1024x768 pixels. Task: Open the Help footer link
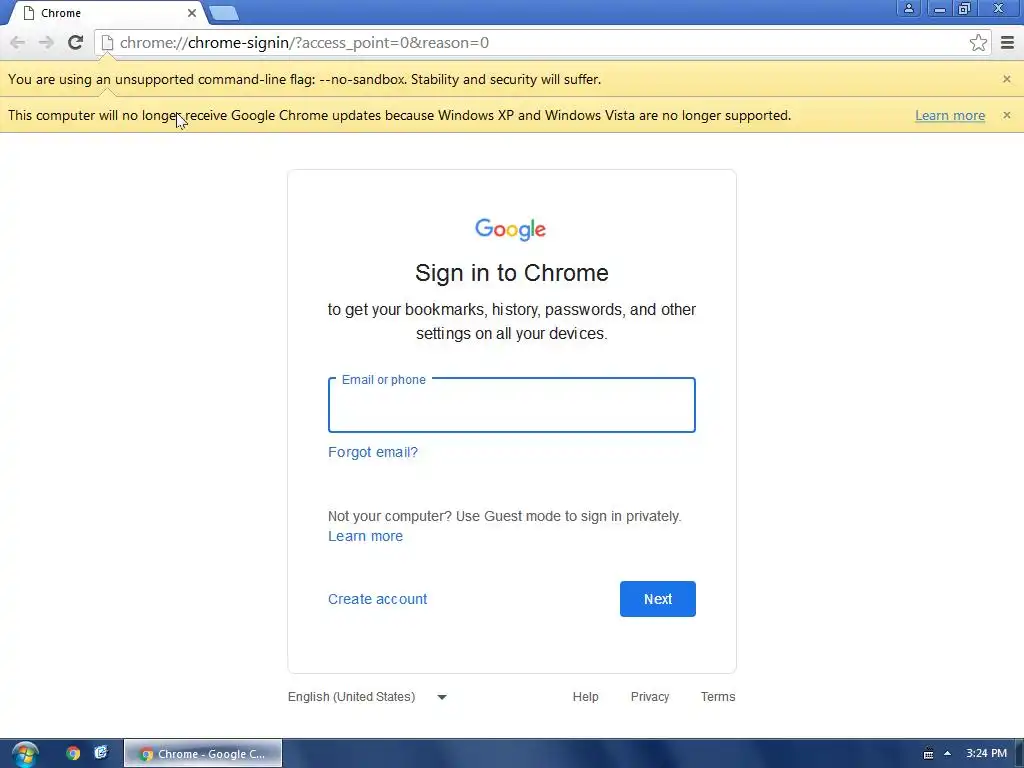(x=585, y=697)
